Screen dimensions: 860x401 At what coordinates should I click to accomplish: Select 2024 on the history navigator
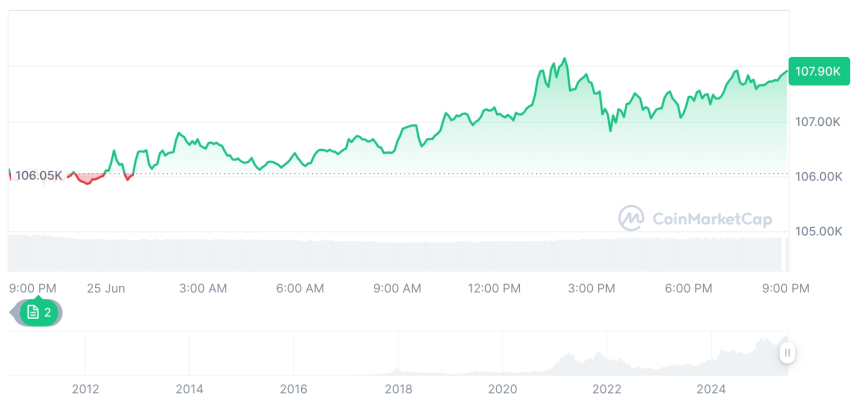(x=711, y=388)
